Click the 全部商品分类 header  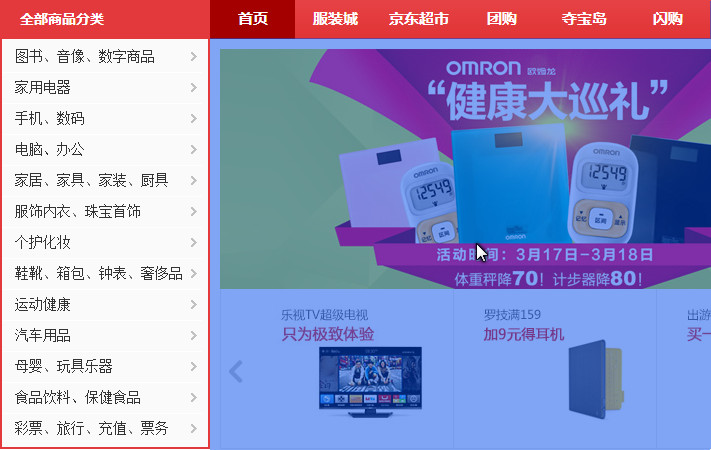[62, 19]
